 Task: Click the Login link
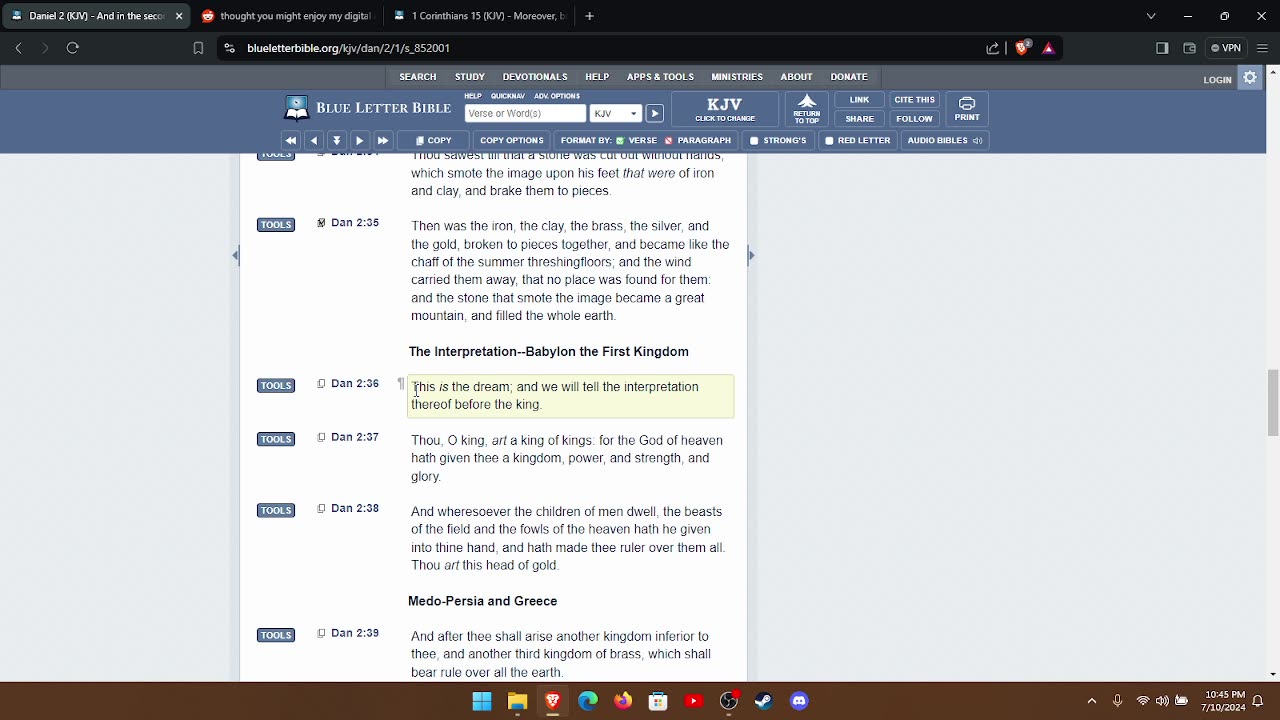1217,80
